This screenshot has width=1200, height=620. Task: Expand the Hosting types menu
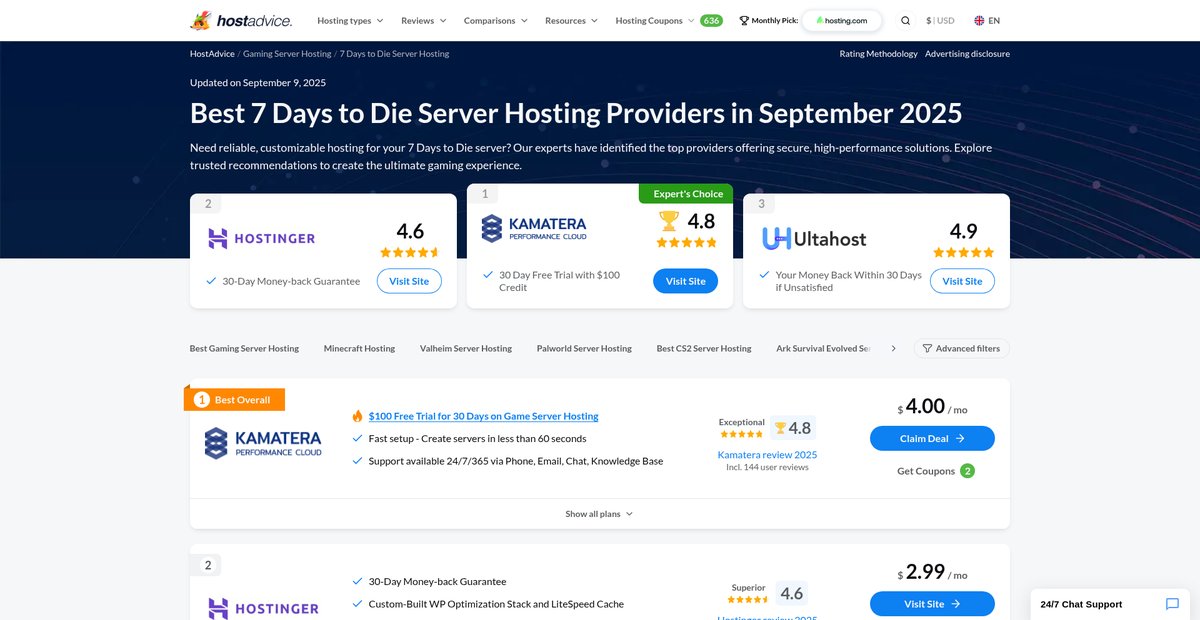point(350,20)
